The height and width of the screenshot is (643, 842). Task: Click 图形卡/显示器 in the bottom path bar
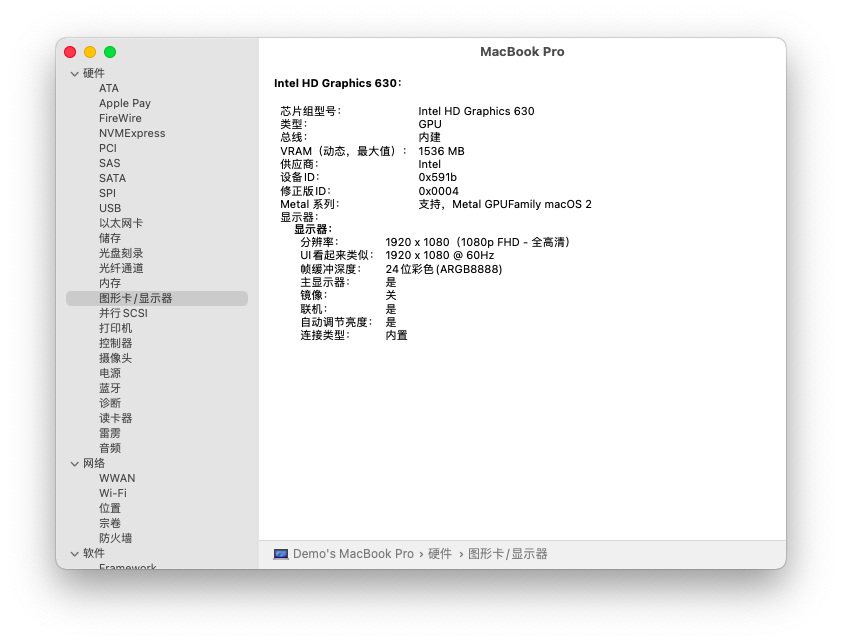[508, 554]
